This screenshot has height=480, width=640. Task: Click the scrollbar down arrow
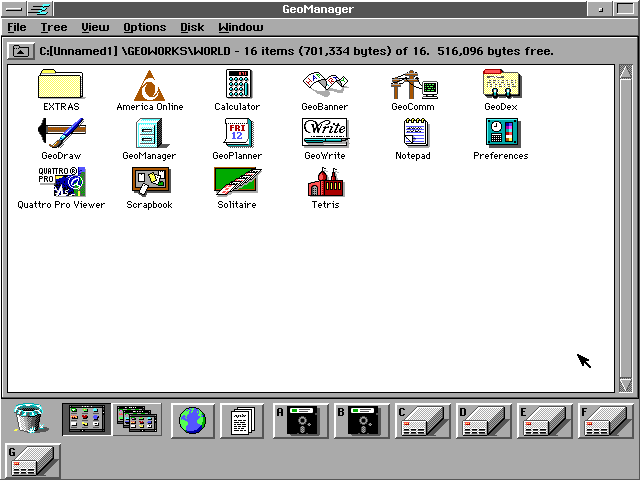(x=626, y=385)
